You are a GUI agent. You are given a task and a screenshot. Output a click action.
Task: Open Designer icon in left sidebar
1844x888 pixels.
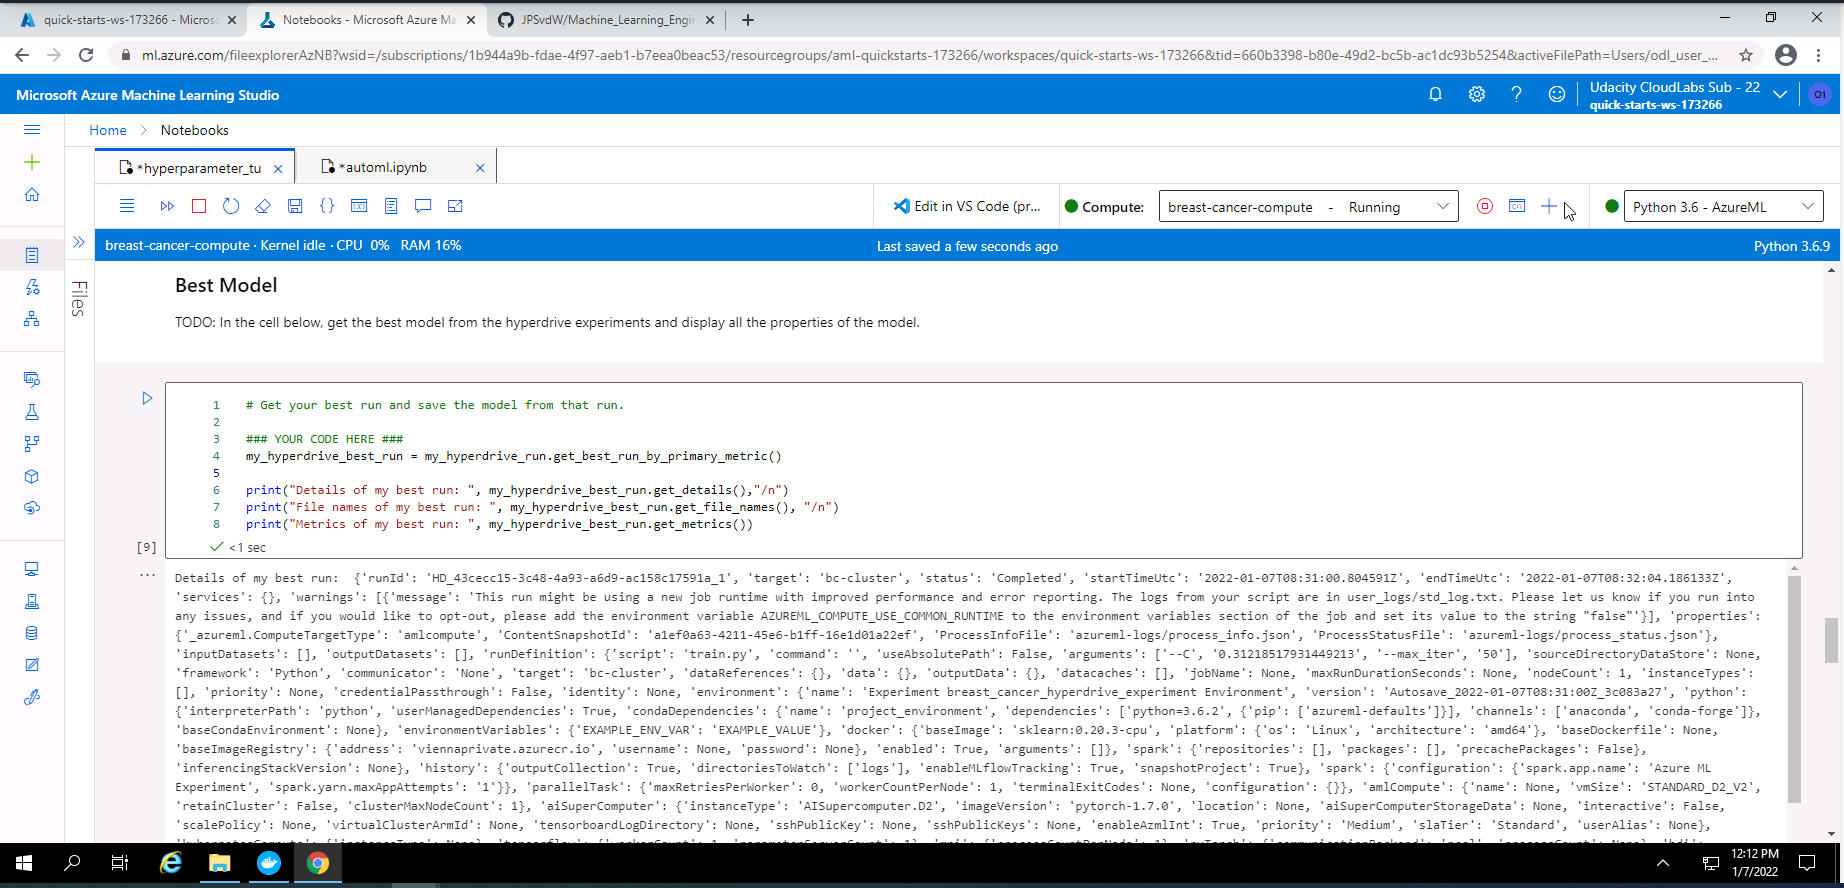pos(32,319)
